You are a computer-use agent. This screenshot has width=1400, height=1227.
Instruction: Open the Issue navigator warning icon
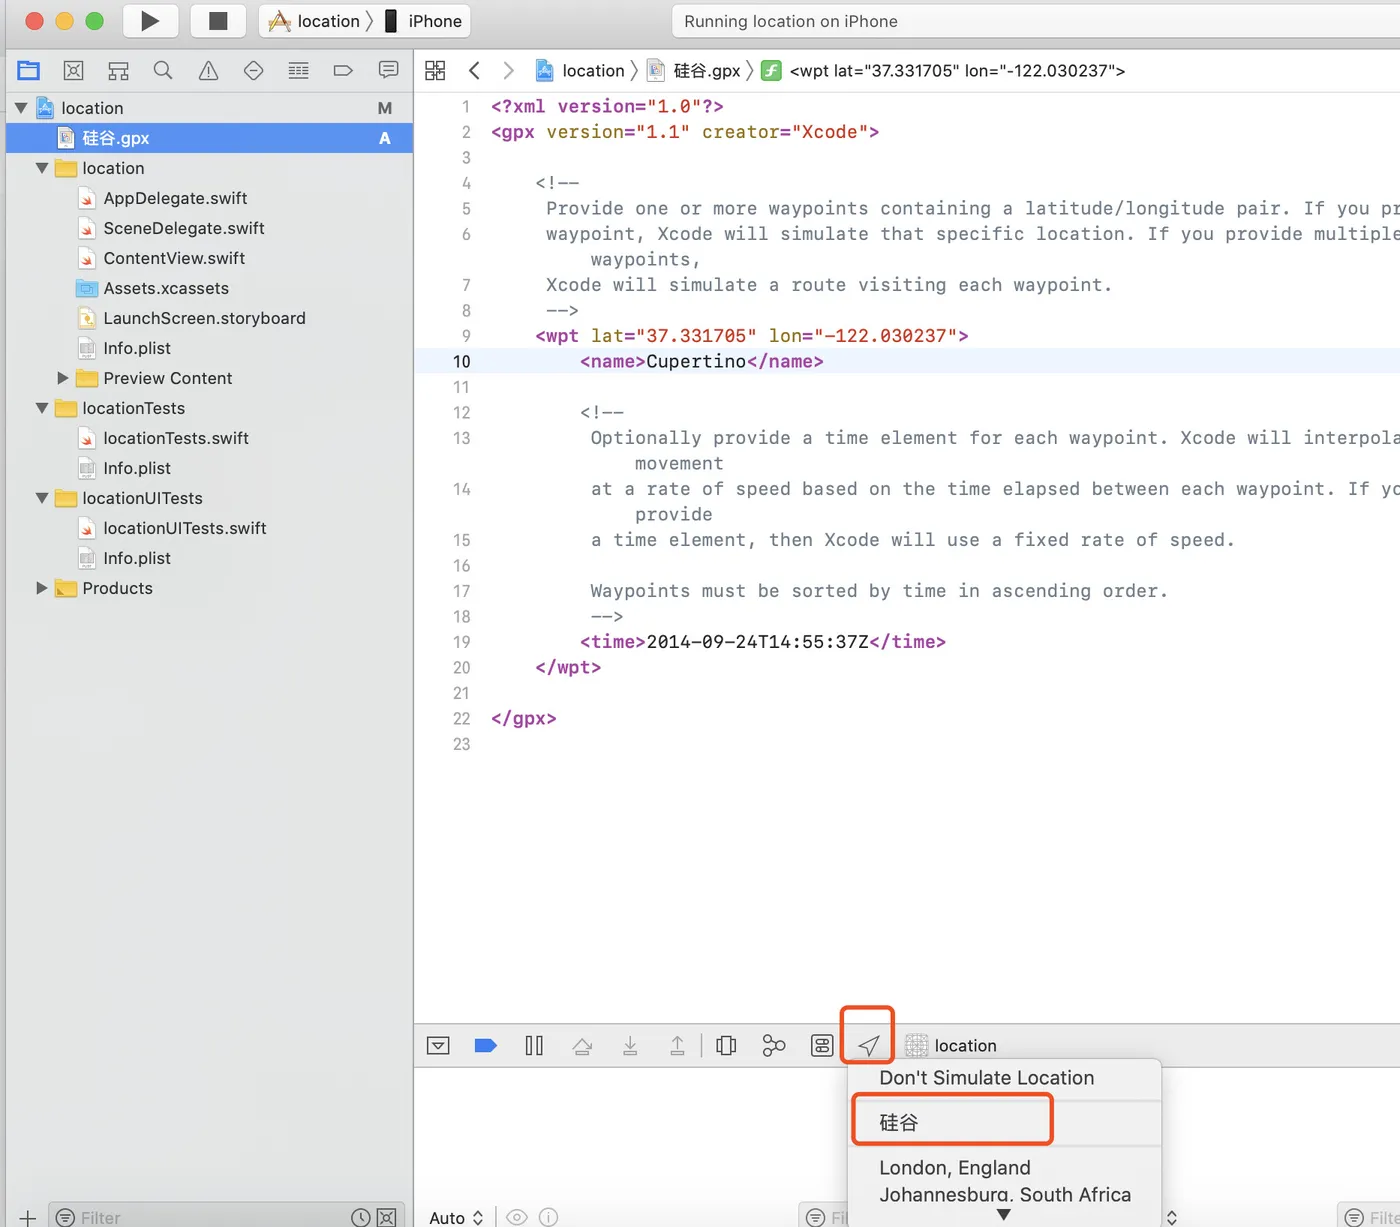pos(208,70)
